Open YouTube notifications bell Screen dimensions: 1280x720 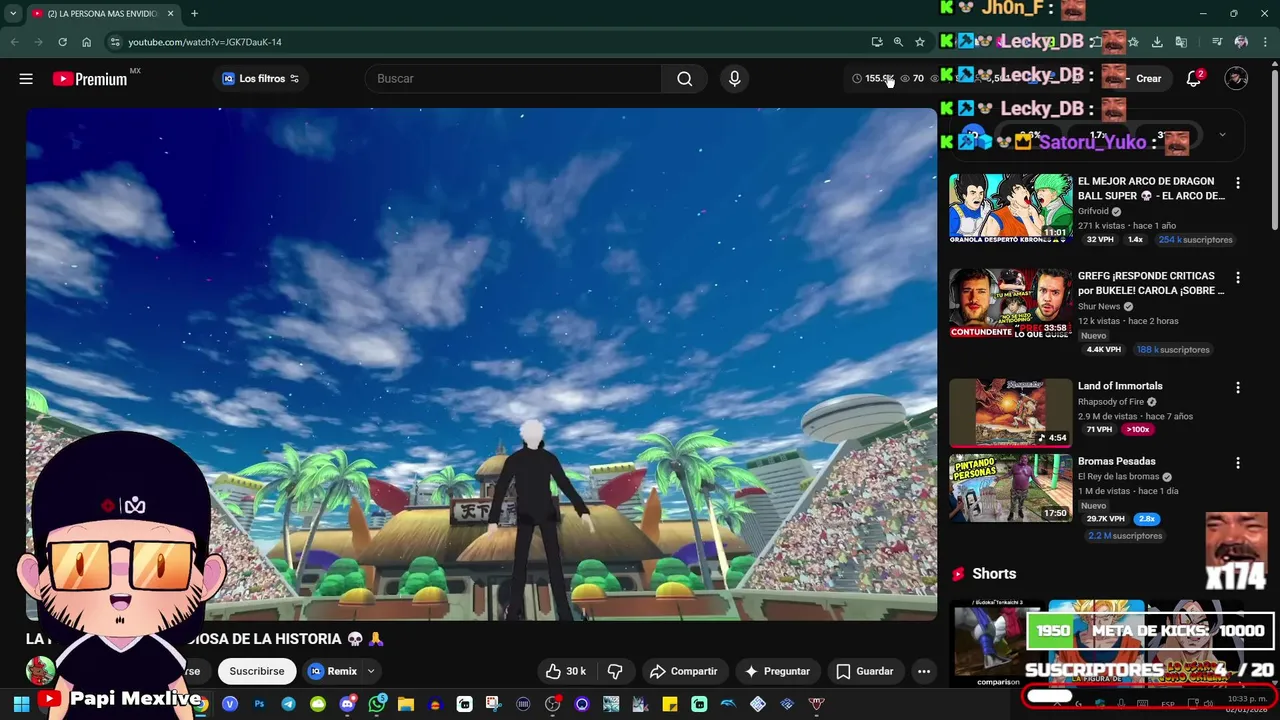point(1193,79)
